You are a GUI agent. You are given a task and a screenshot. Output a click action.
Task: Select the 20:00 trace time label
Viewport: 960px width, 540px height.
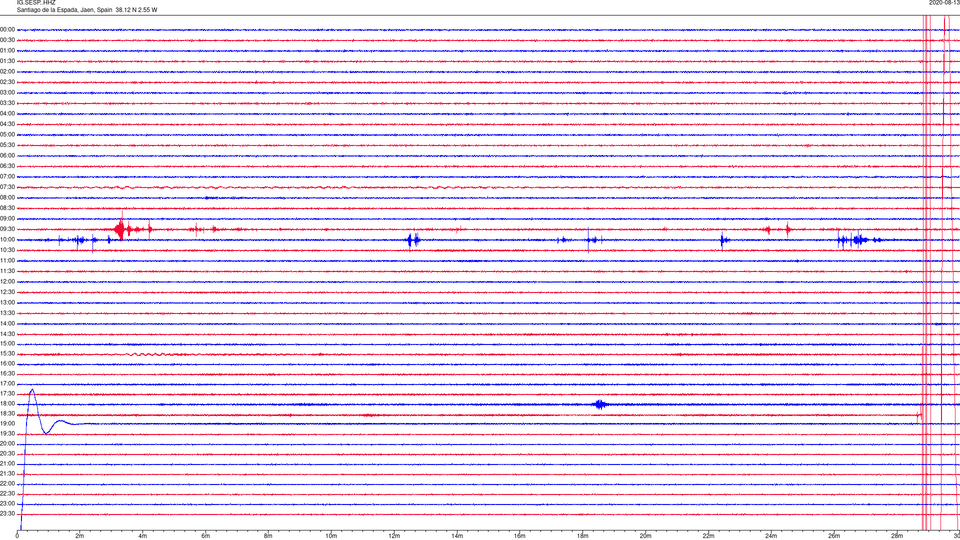pyautogui.click(x=7, y=444)
